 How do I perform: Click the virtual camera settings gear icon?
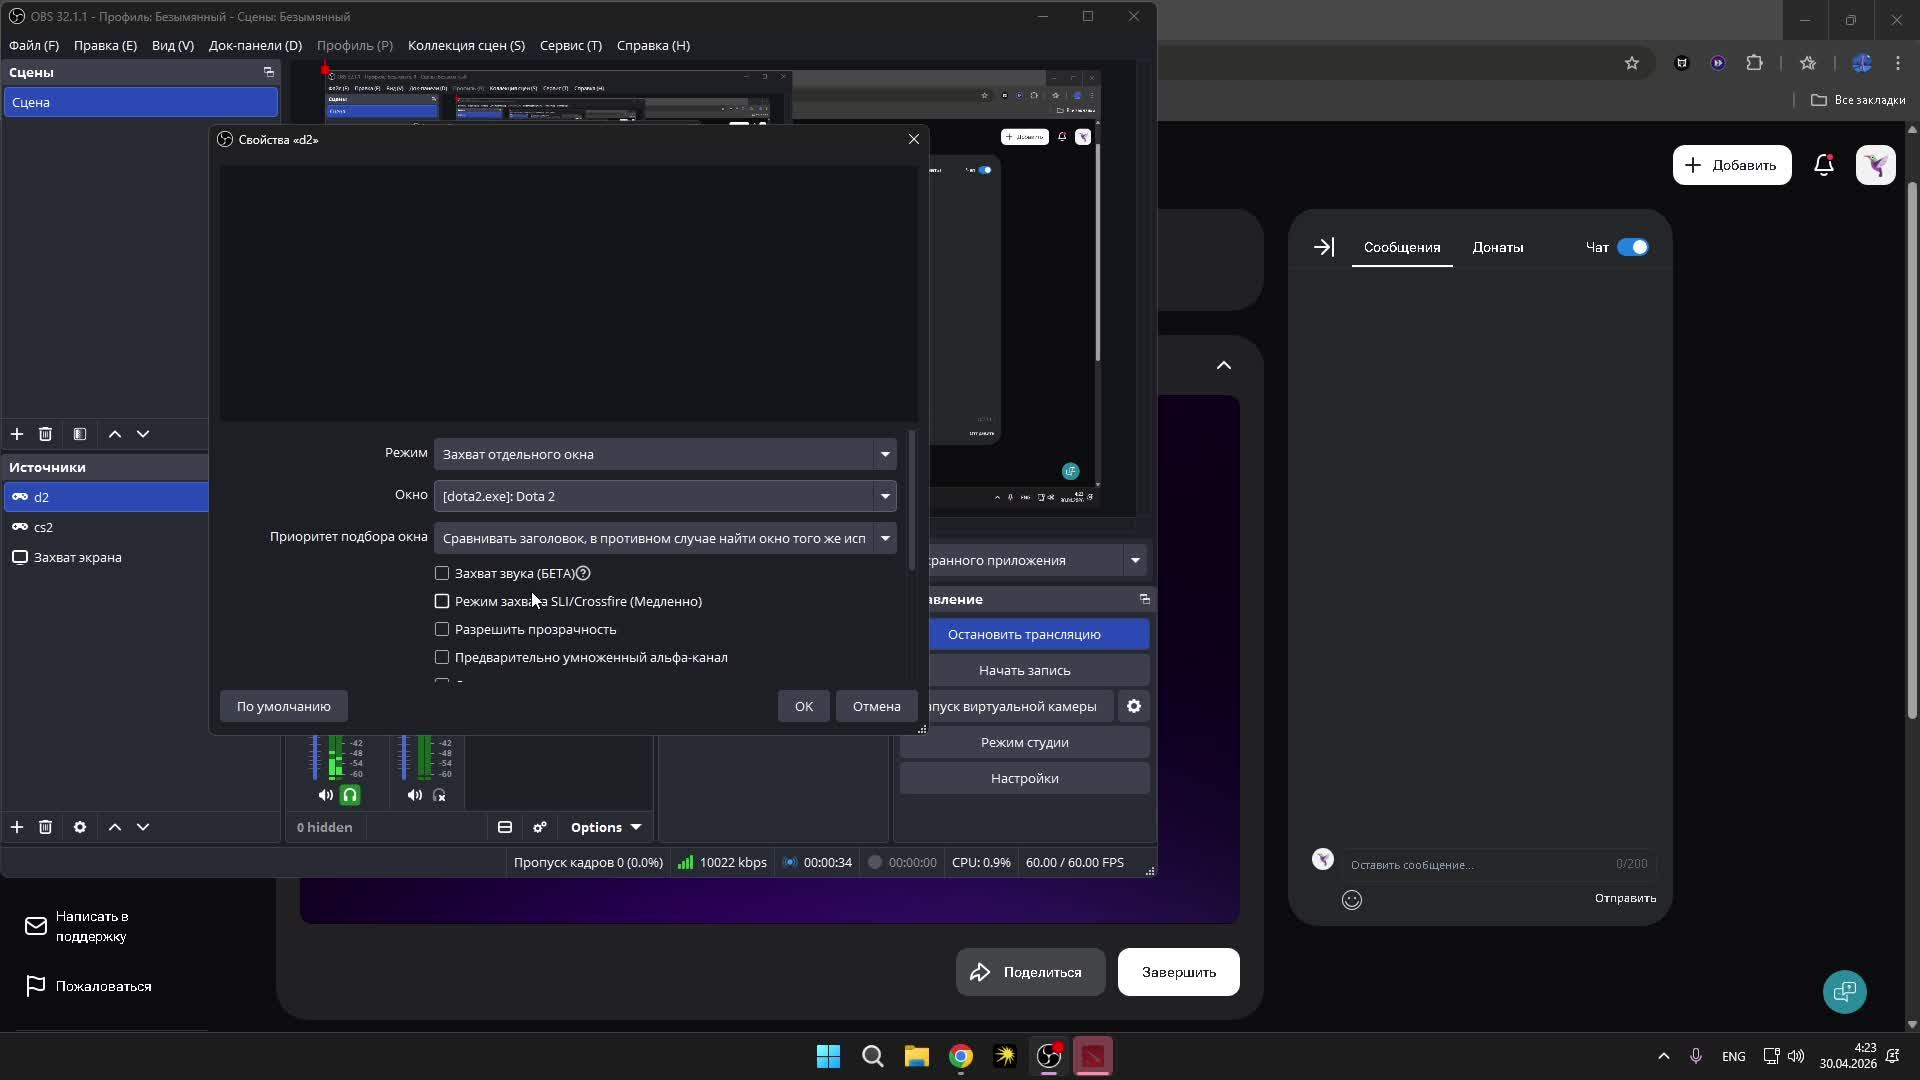pyautogui.click(x=1133, y=706)
